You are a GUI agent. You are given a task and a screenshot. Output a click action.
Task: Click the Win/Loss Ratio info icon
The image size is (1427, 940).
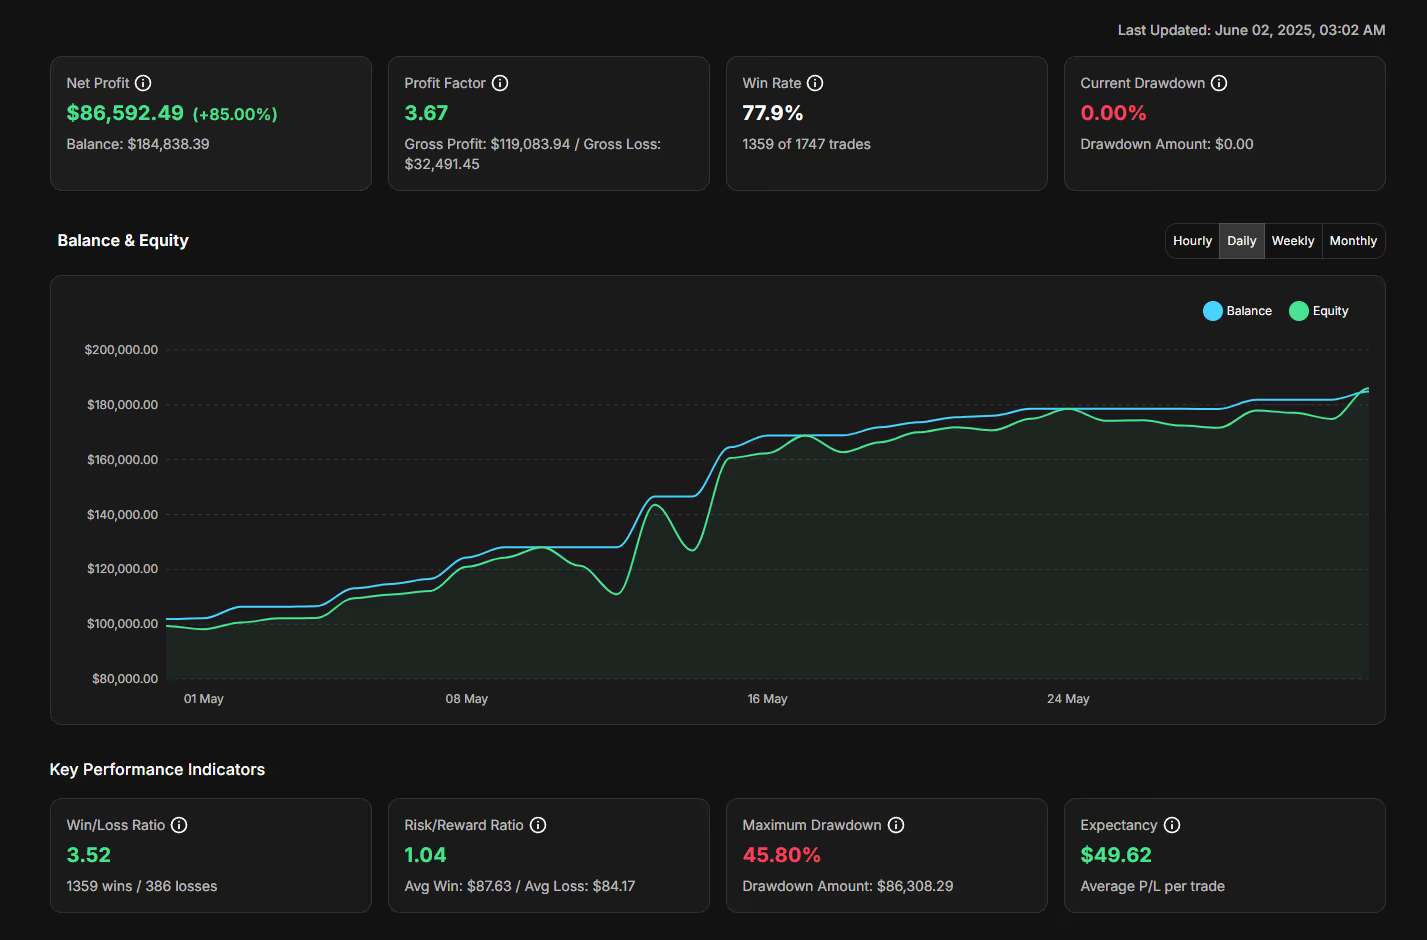pos(179,825)
